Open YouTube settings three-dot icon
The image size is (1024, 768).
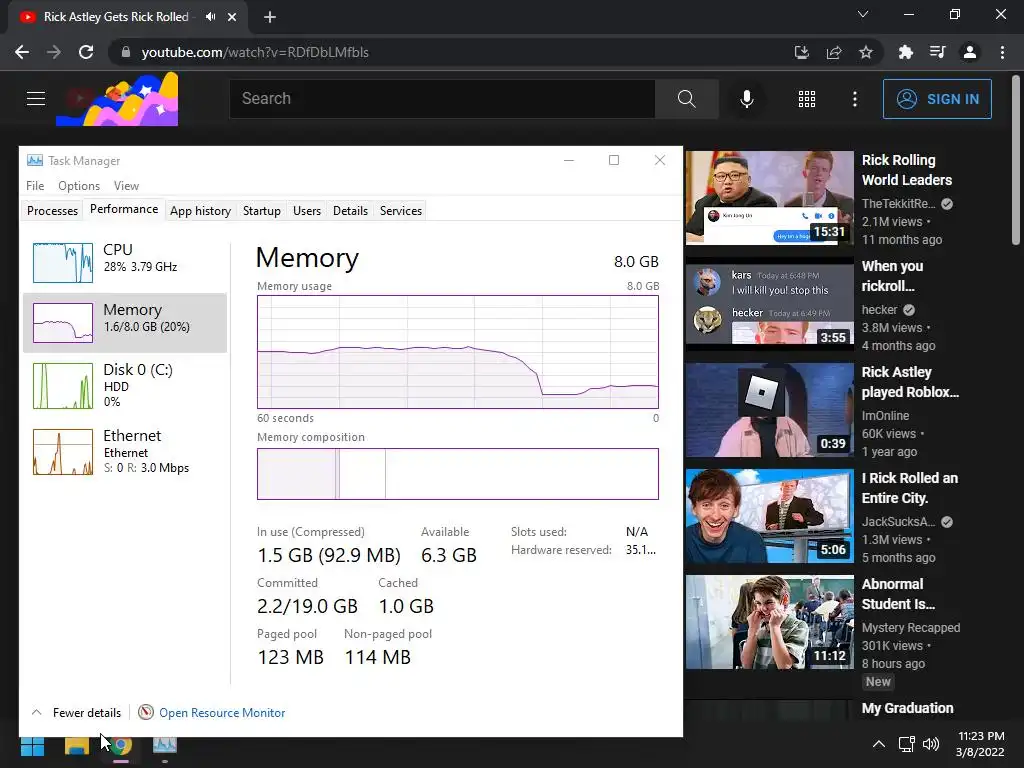pyautogui.click(x=855, y=99)
